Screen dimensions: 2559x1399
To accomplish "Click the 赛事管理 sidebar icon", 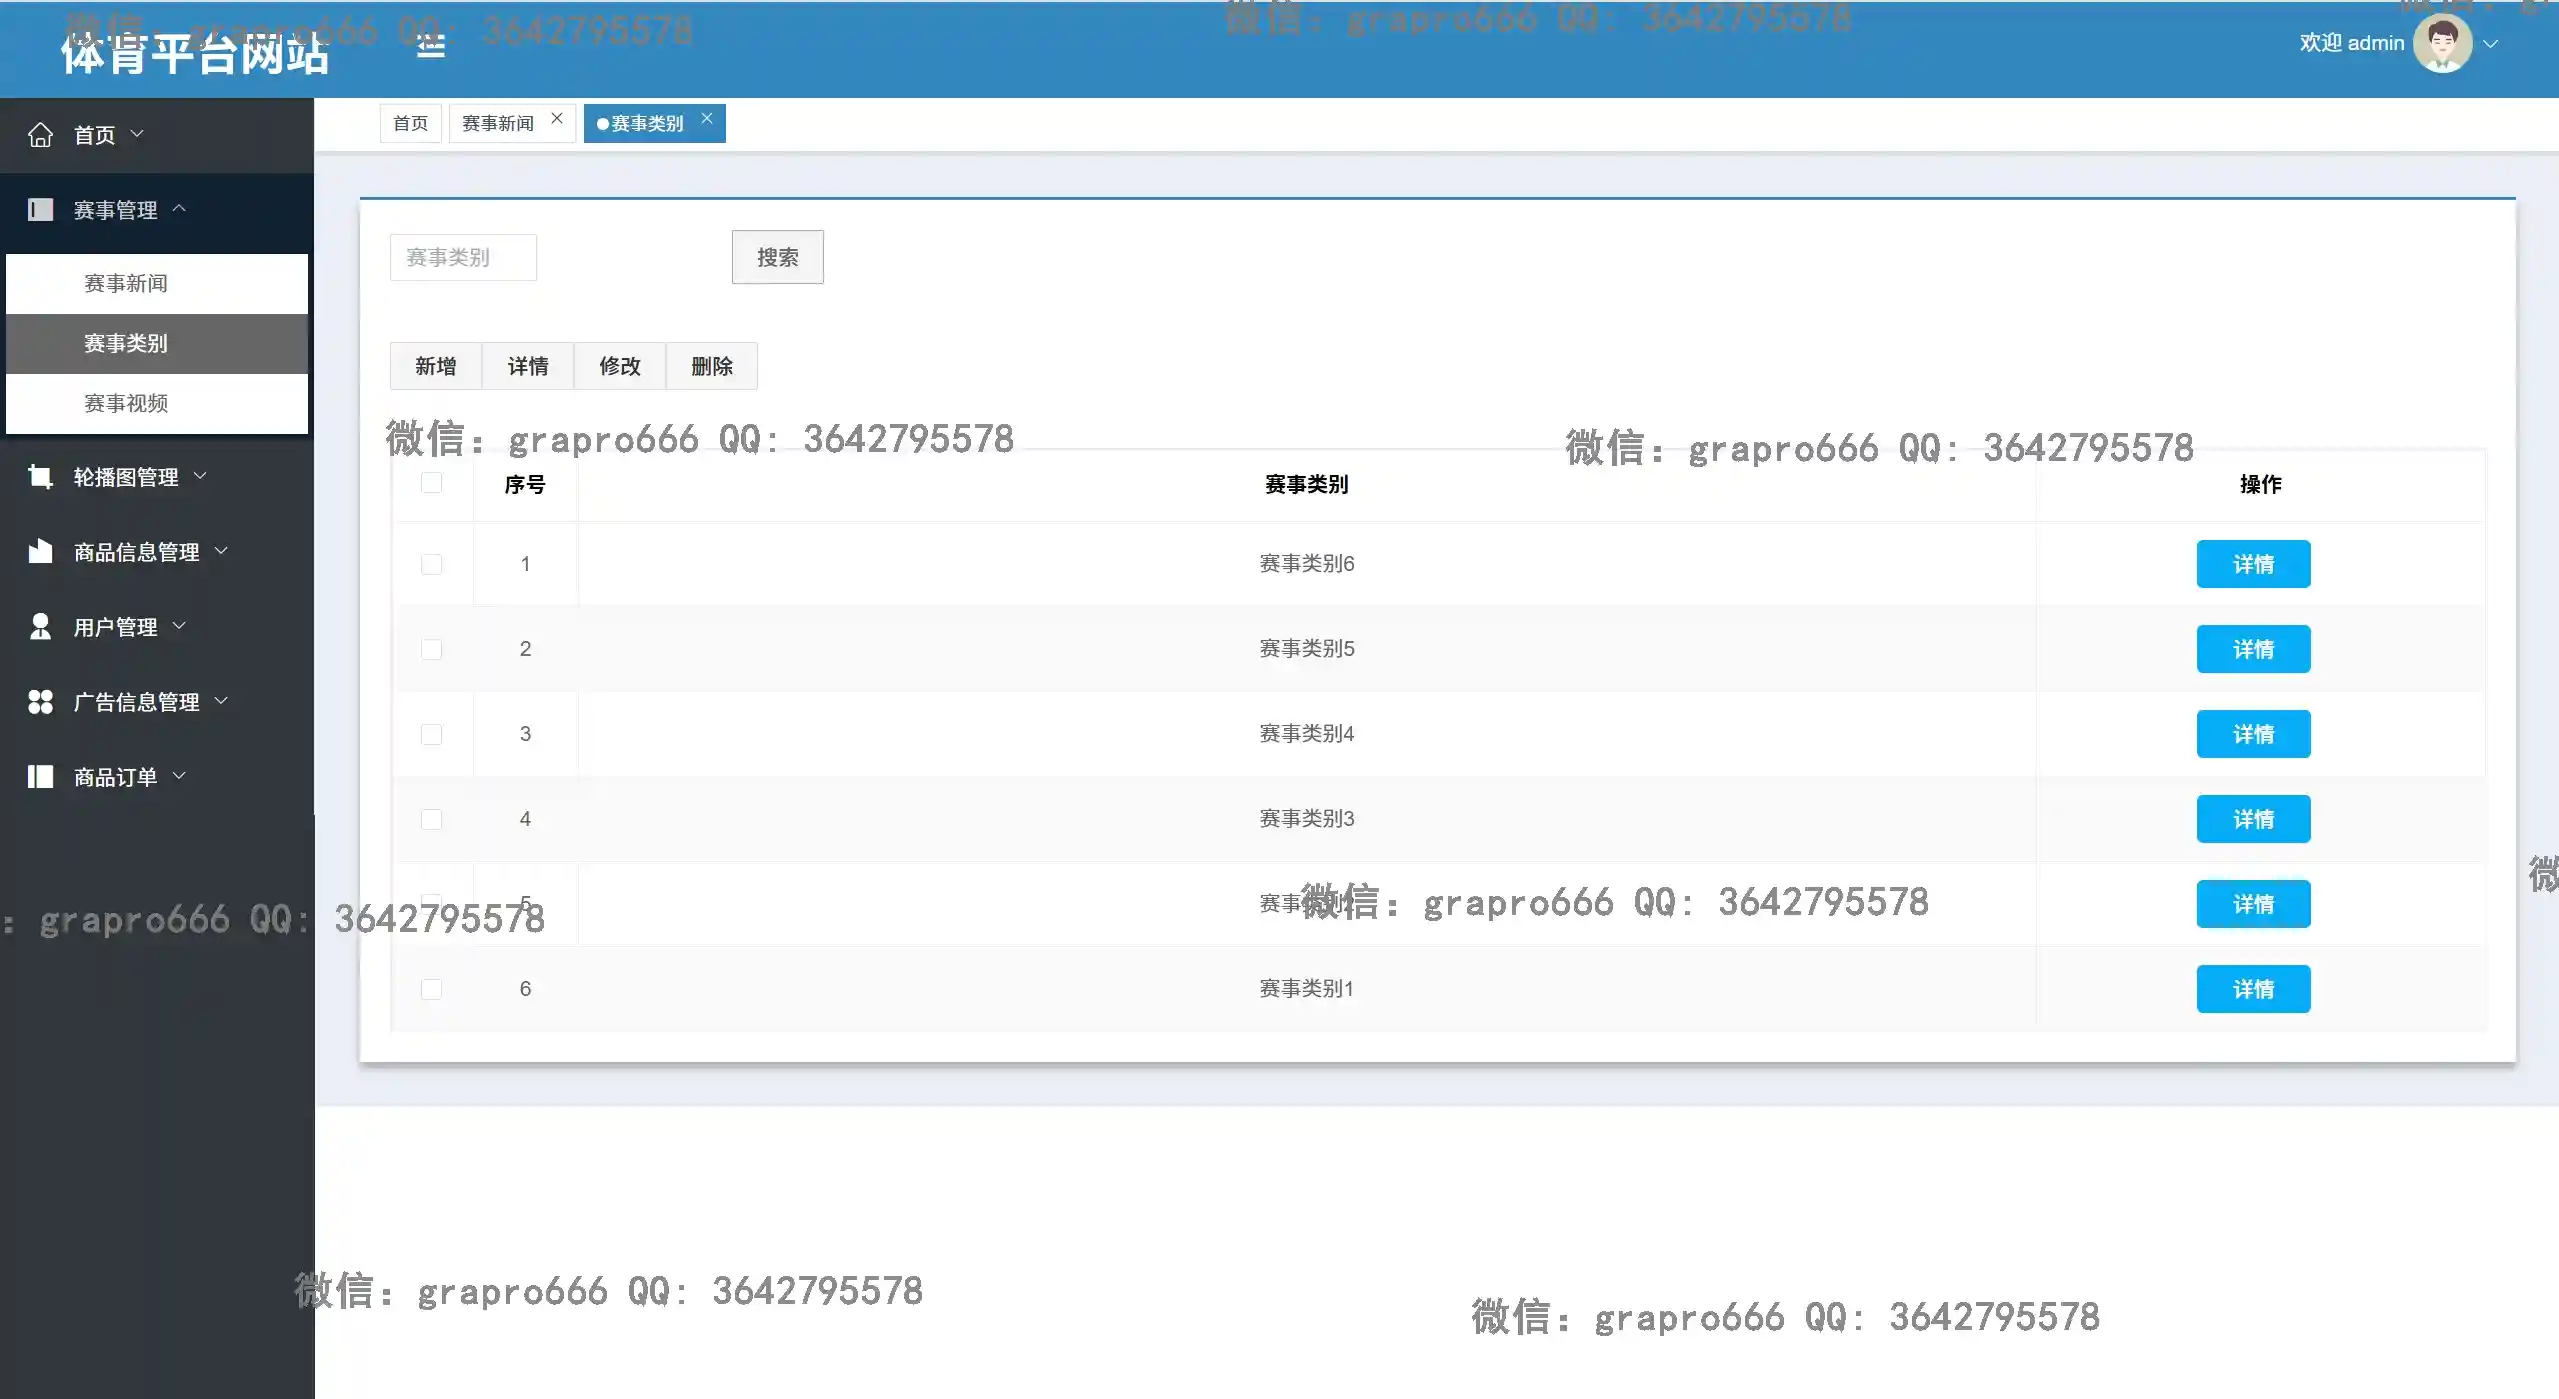I will pyautogui.click(x=40, y=210).
